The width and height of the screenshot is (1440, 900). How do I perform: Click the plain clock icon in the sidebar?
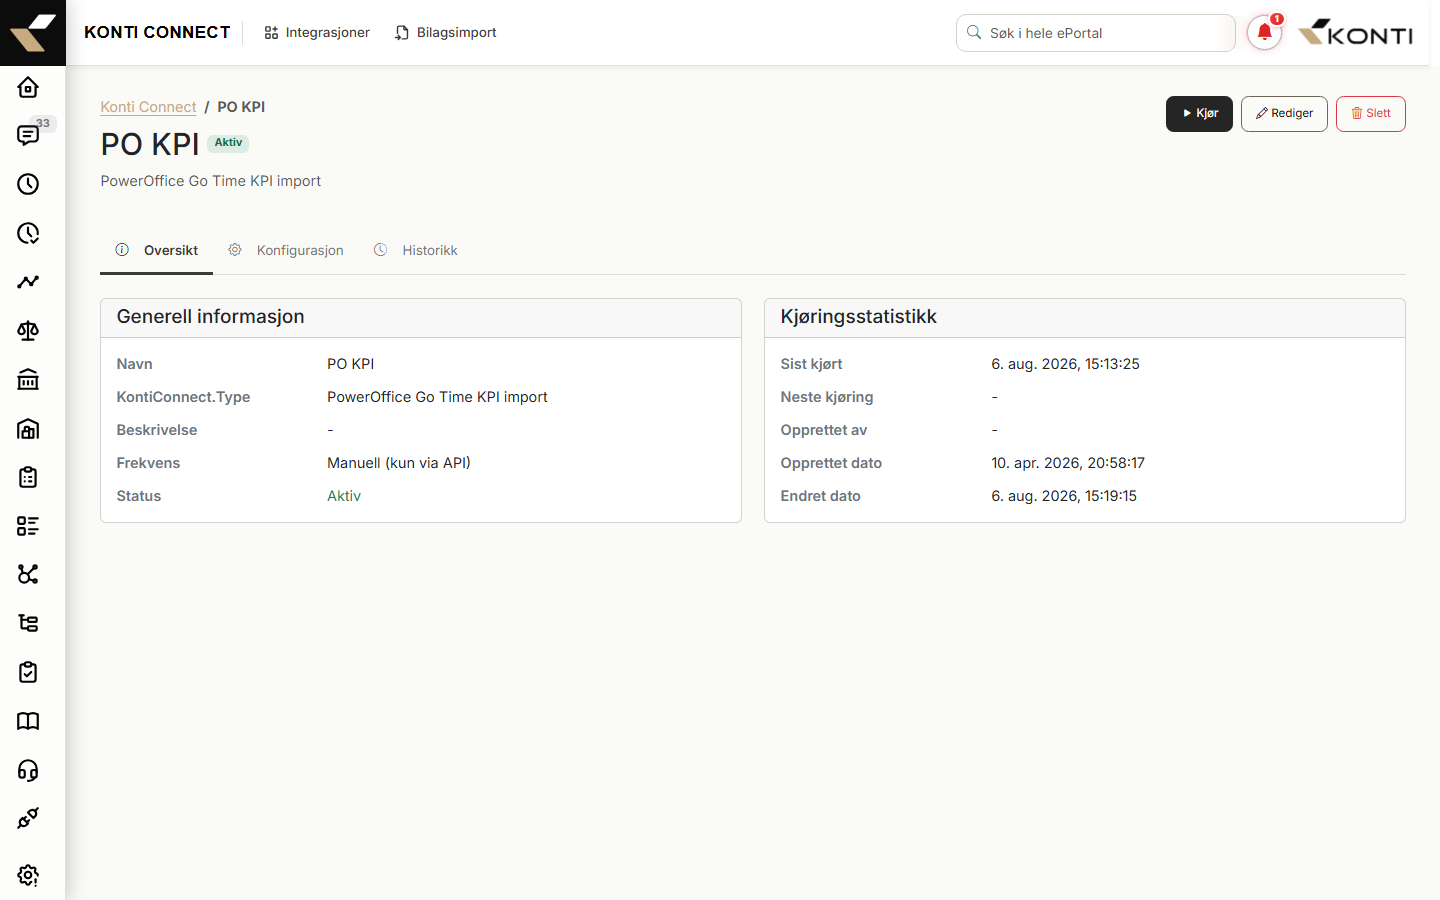pos(28,184)
